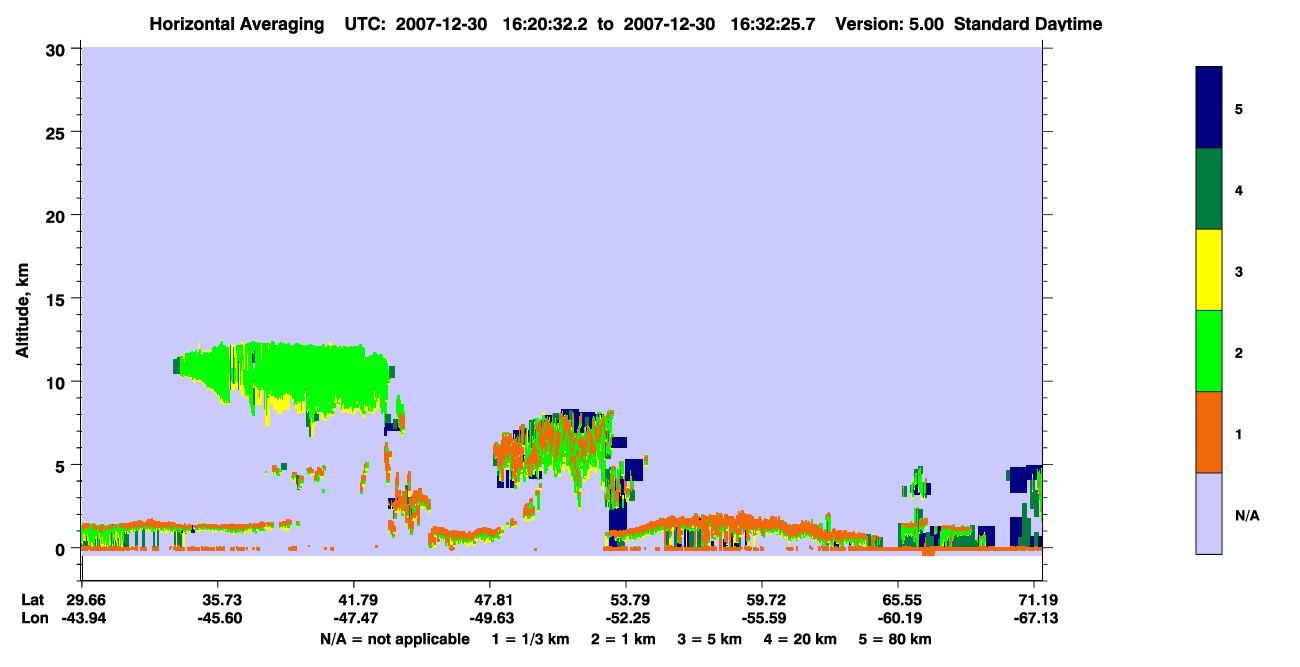Image resolution: width=1300 pixels, height=667 pixels.
Task: Click longitude value -60.19
Action: [898, 618]
